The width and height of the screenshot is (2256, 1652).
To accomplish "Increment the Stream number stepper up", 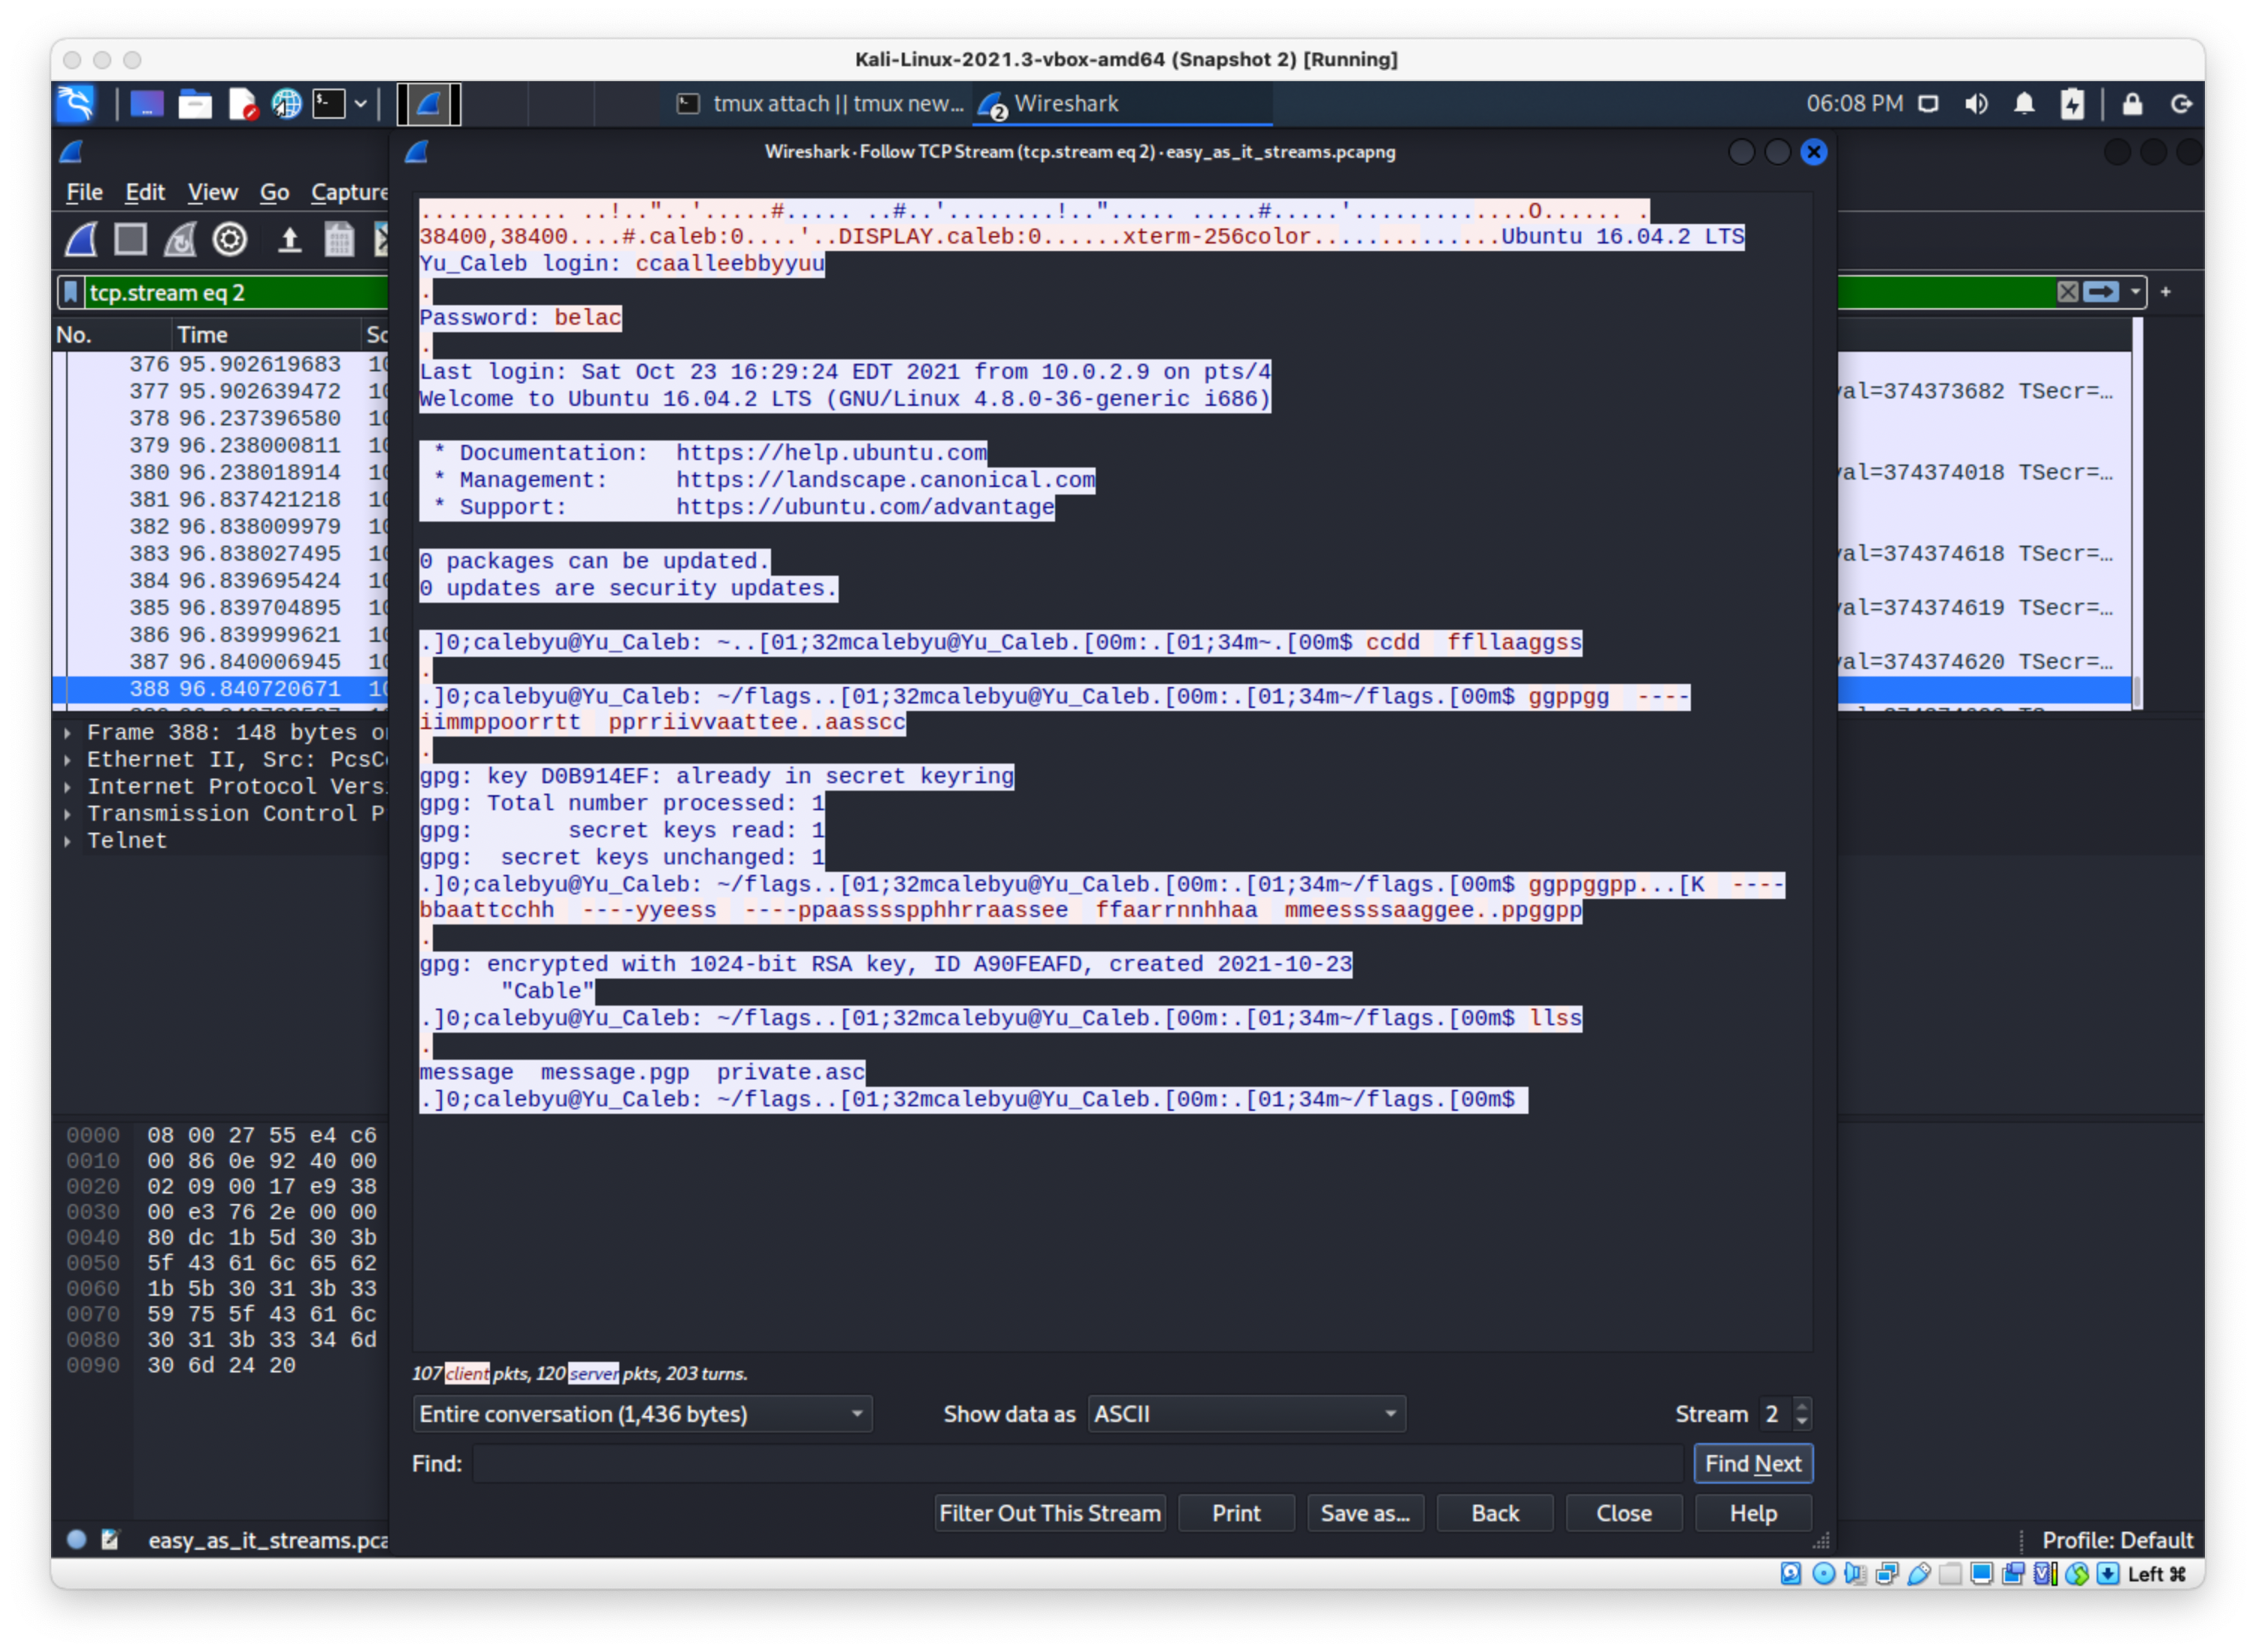I will tap(1803, 1407).
